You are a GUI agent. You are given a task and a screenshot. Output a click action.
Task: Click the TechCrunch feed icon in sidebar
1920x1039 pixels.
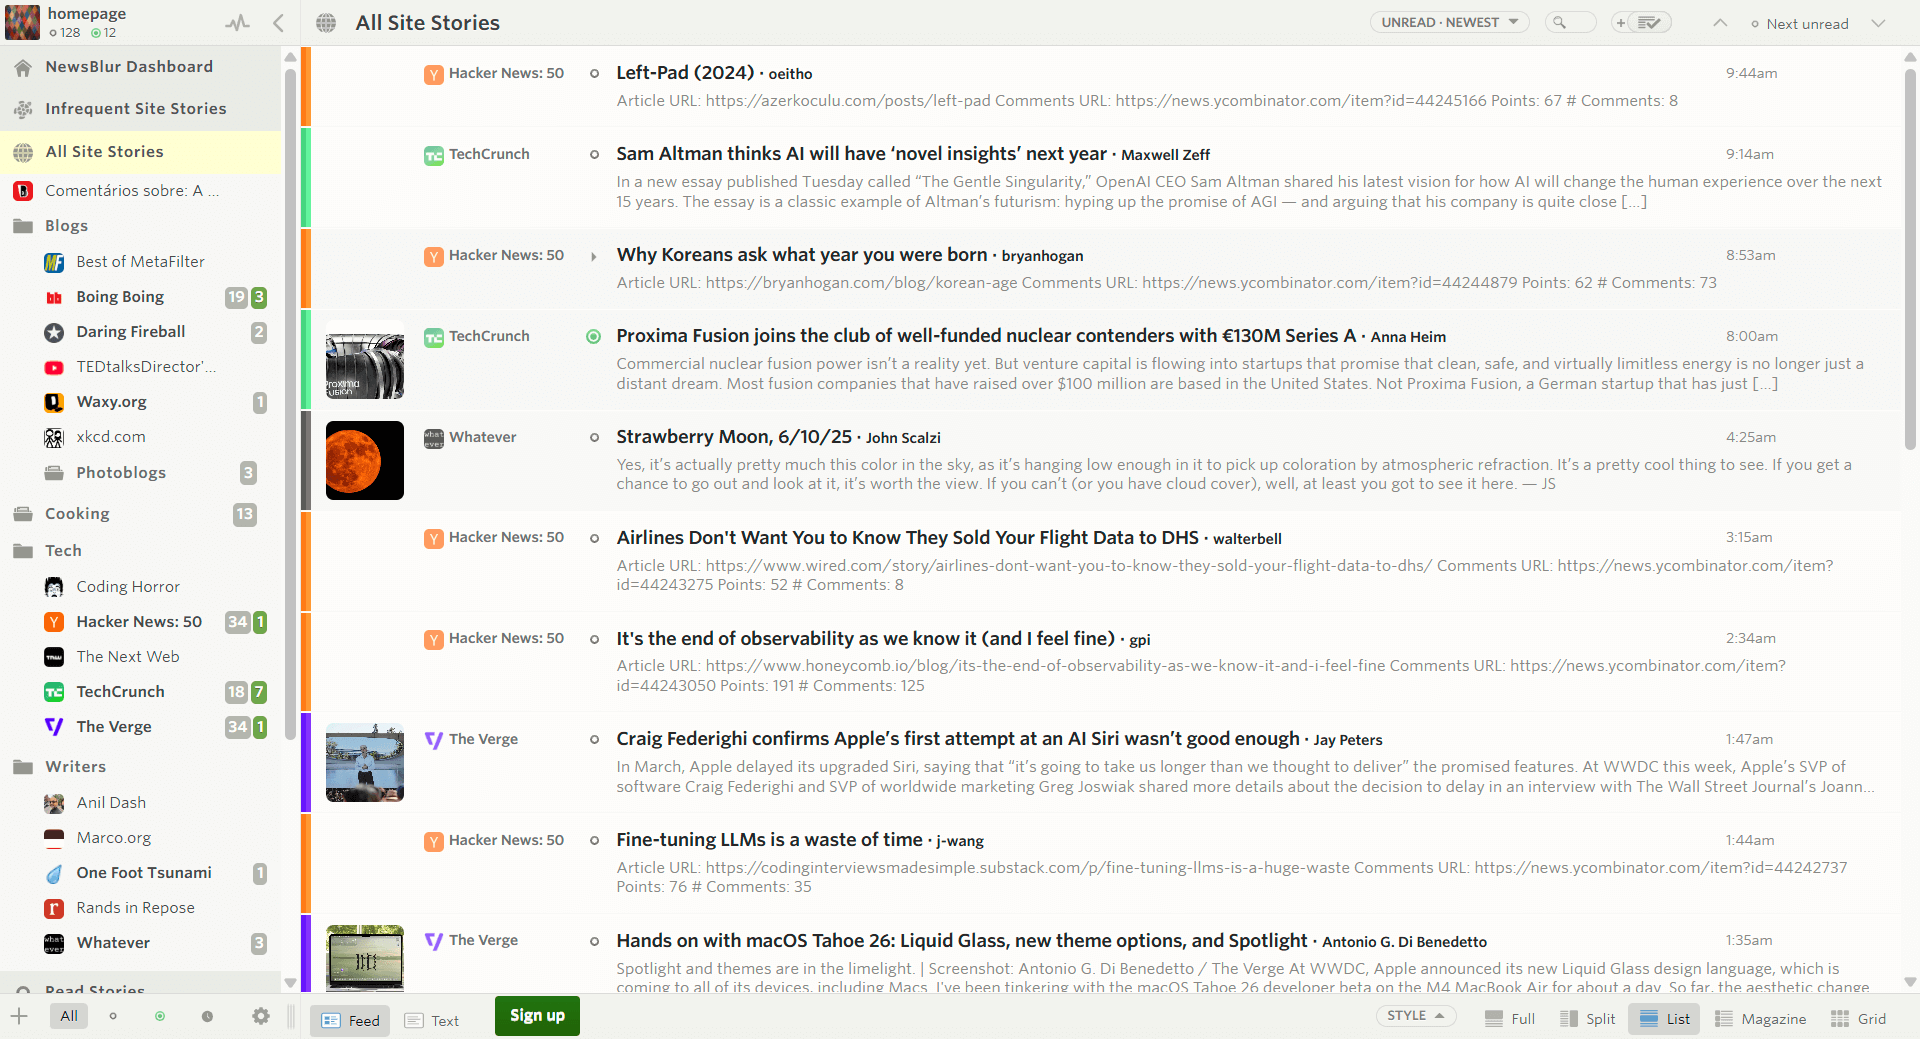54,692
